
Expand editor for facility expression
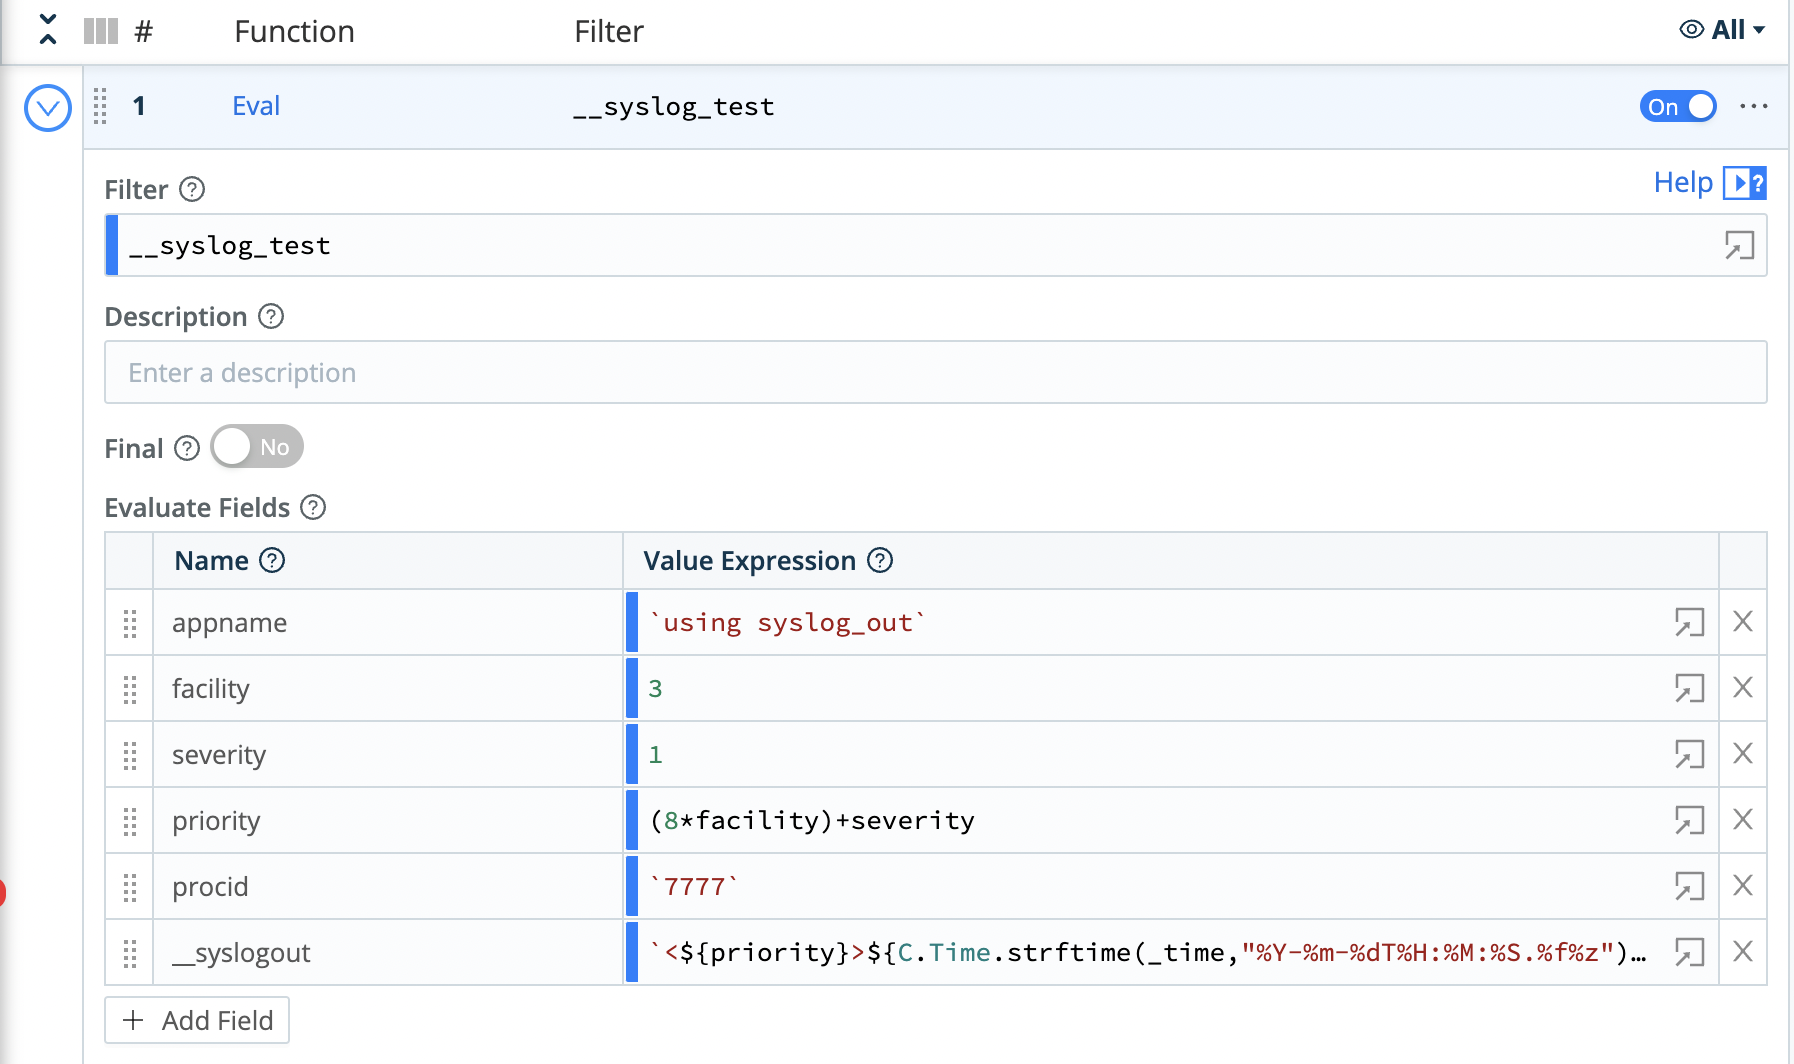pyautogui.click(x=1690, y=688)
